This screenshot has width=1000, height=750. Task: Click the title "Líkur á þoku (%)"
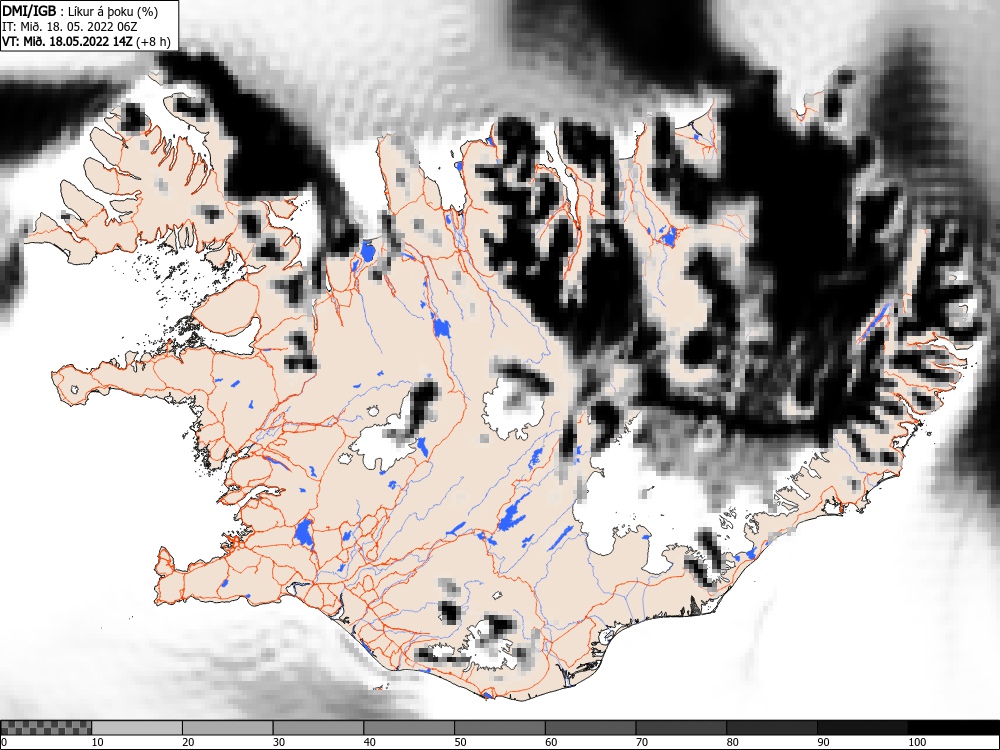coord(113,11)
